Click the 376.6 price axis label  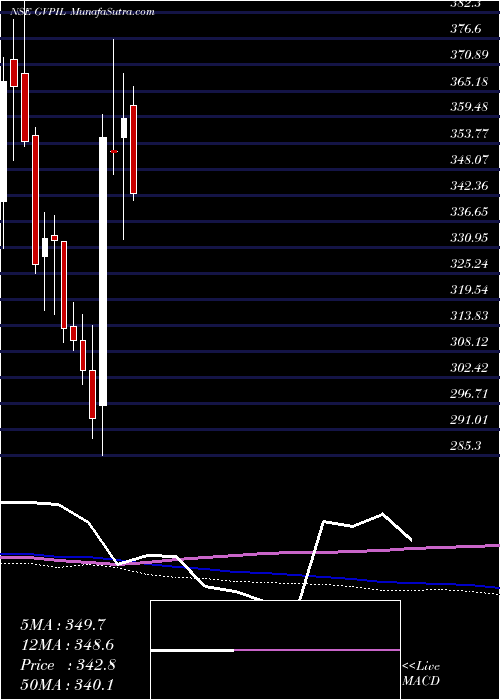click(x=466, y=29)
